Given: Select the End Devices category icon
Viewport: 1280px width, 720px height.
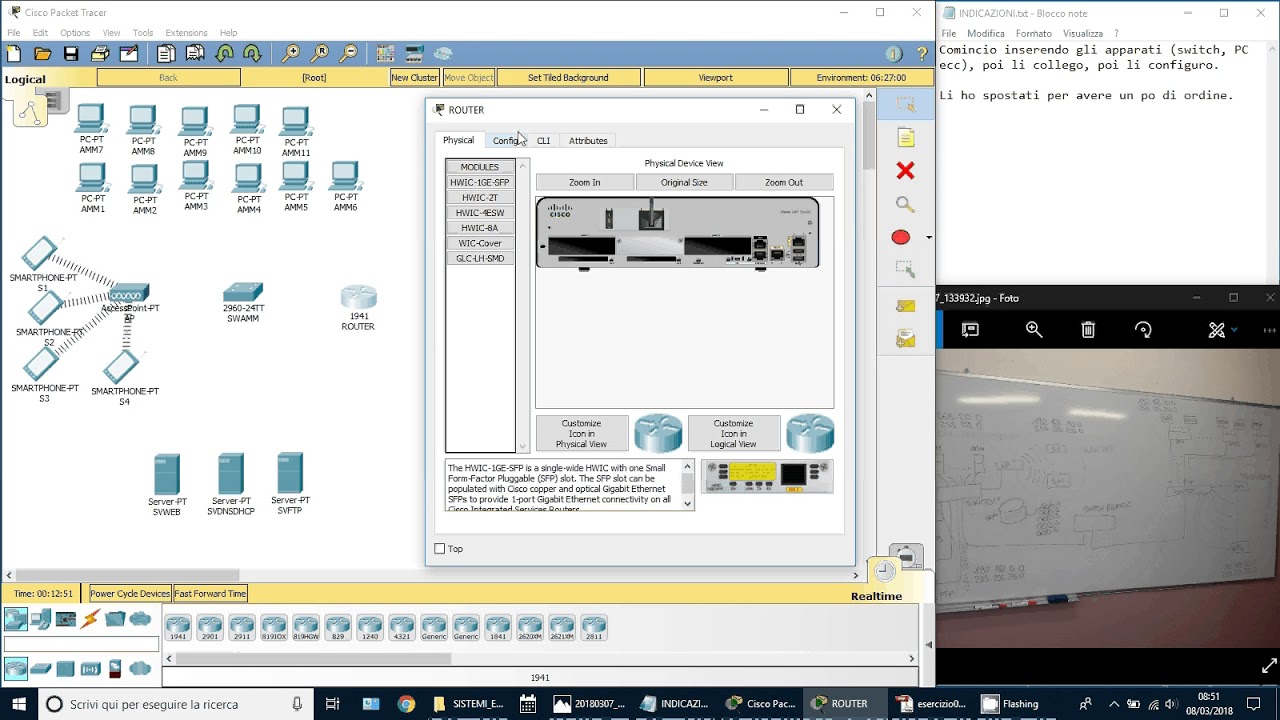Looking at the screenshot, I should tap(40, 619).
